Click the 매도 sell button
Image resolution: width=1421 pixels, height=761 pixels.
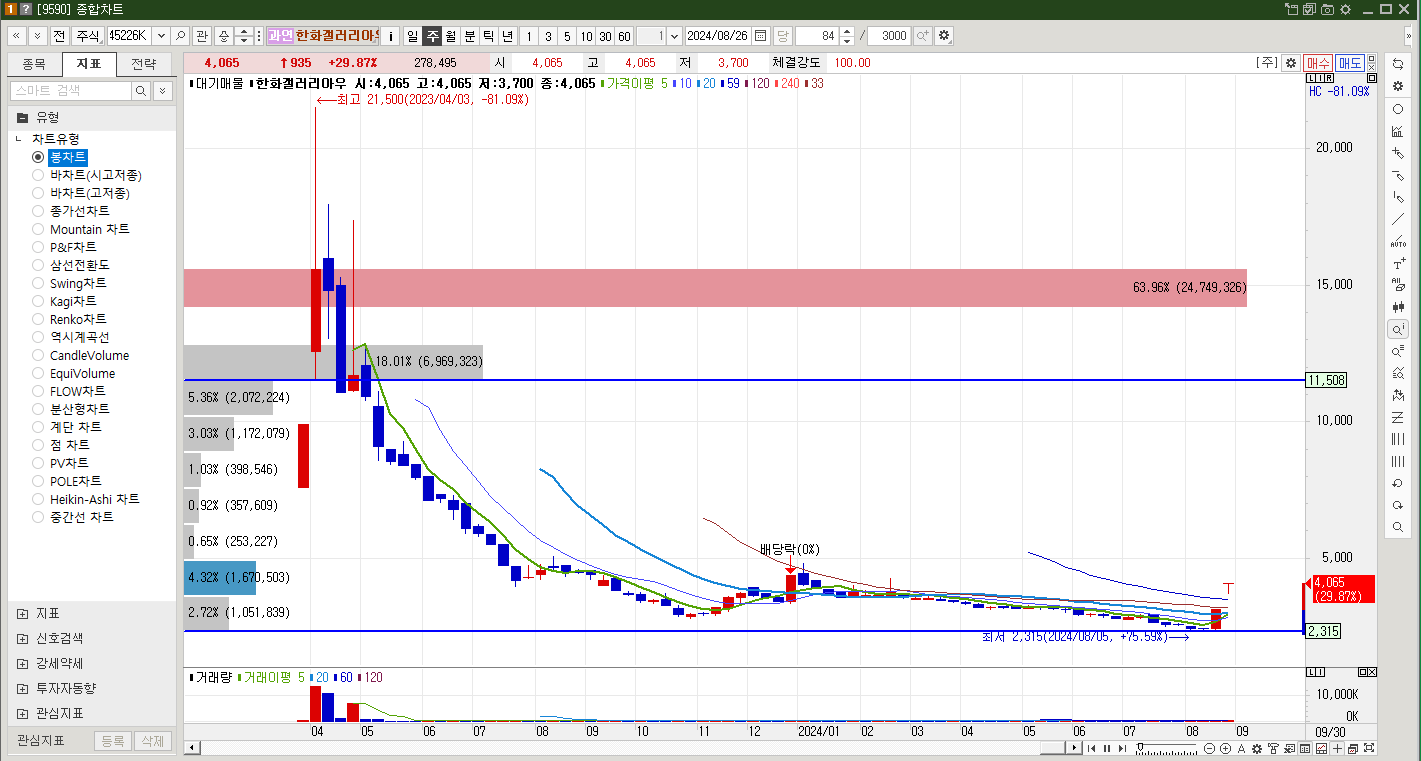[1350, 62]
